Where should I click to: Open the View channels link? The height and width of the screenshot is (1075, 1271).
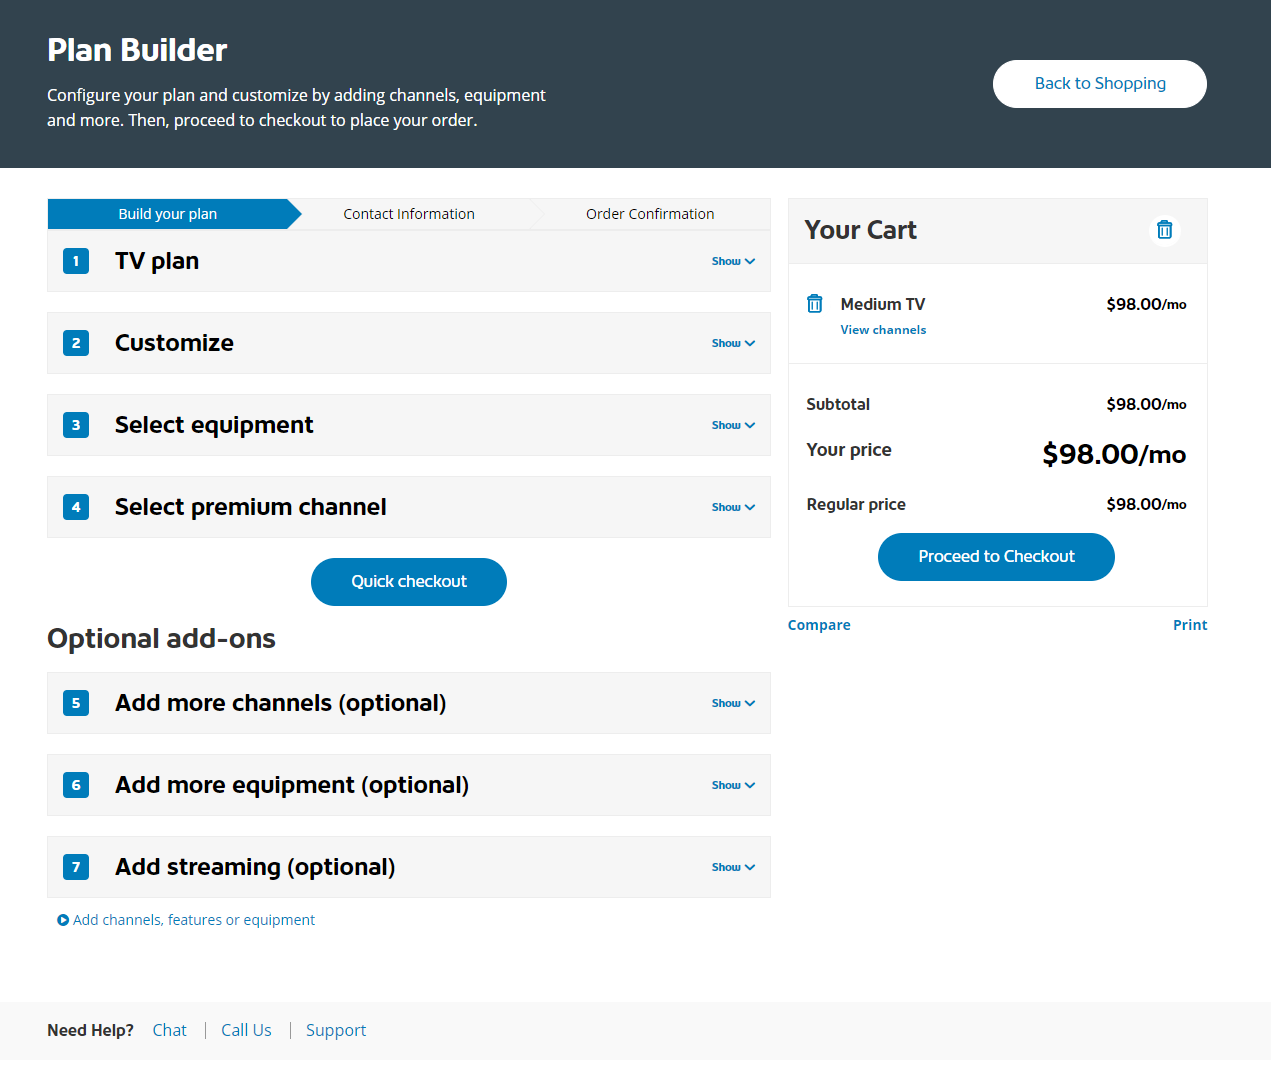[883, 330]
